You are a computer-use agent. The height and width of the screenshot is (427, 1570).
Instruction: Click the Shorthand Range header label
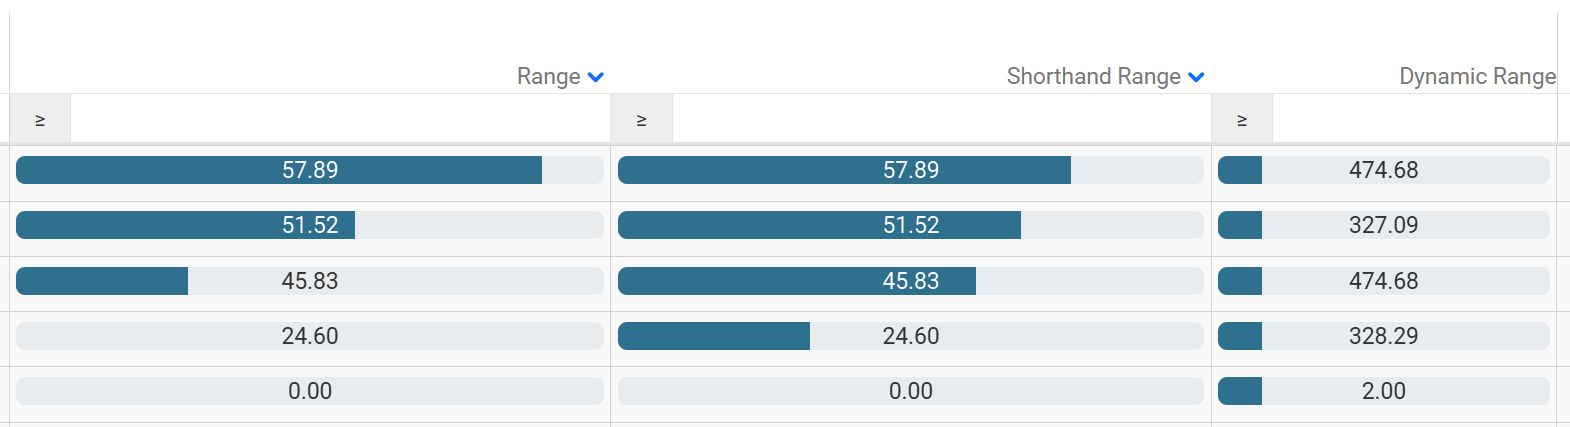tap(1093, 77)
